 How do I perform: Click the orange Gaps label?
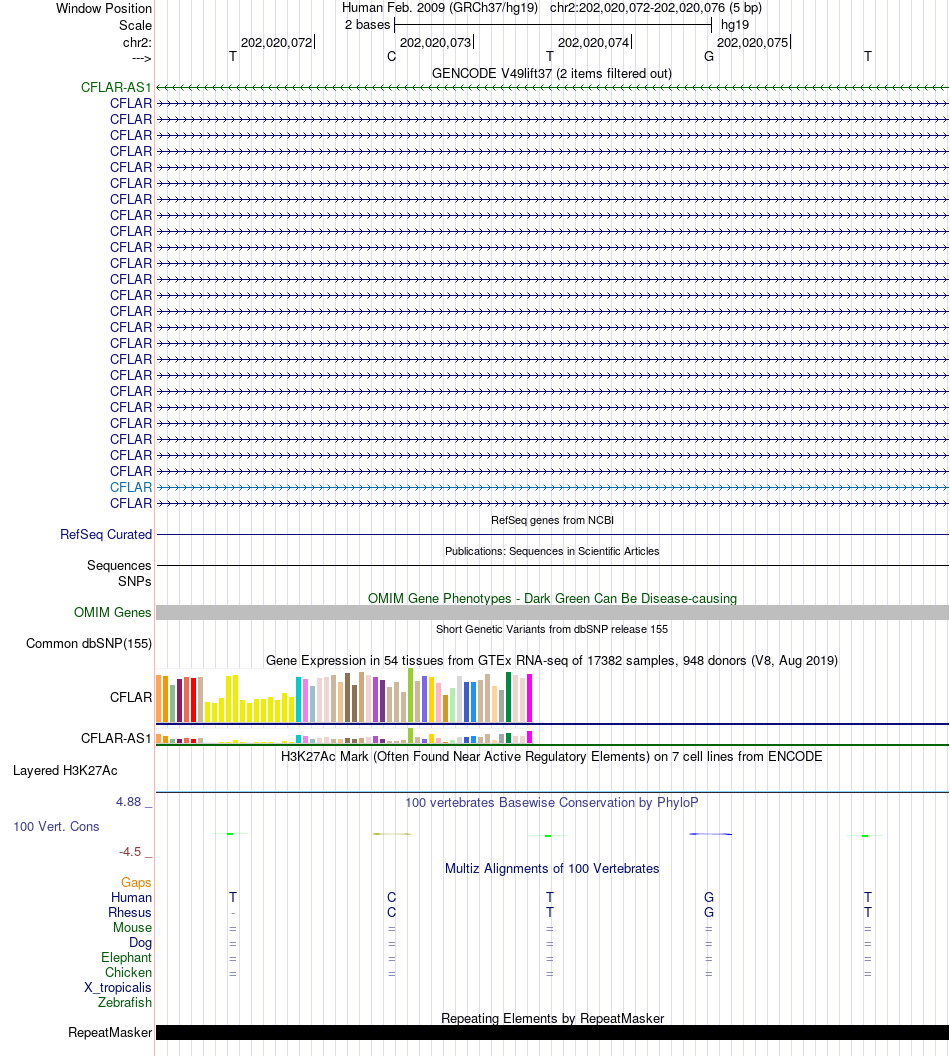coord(136,882)
